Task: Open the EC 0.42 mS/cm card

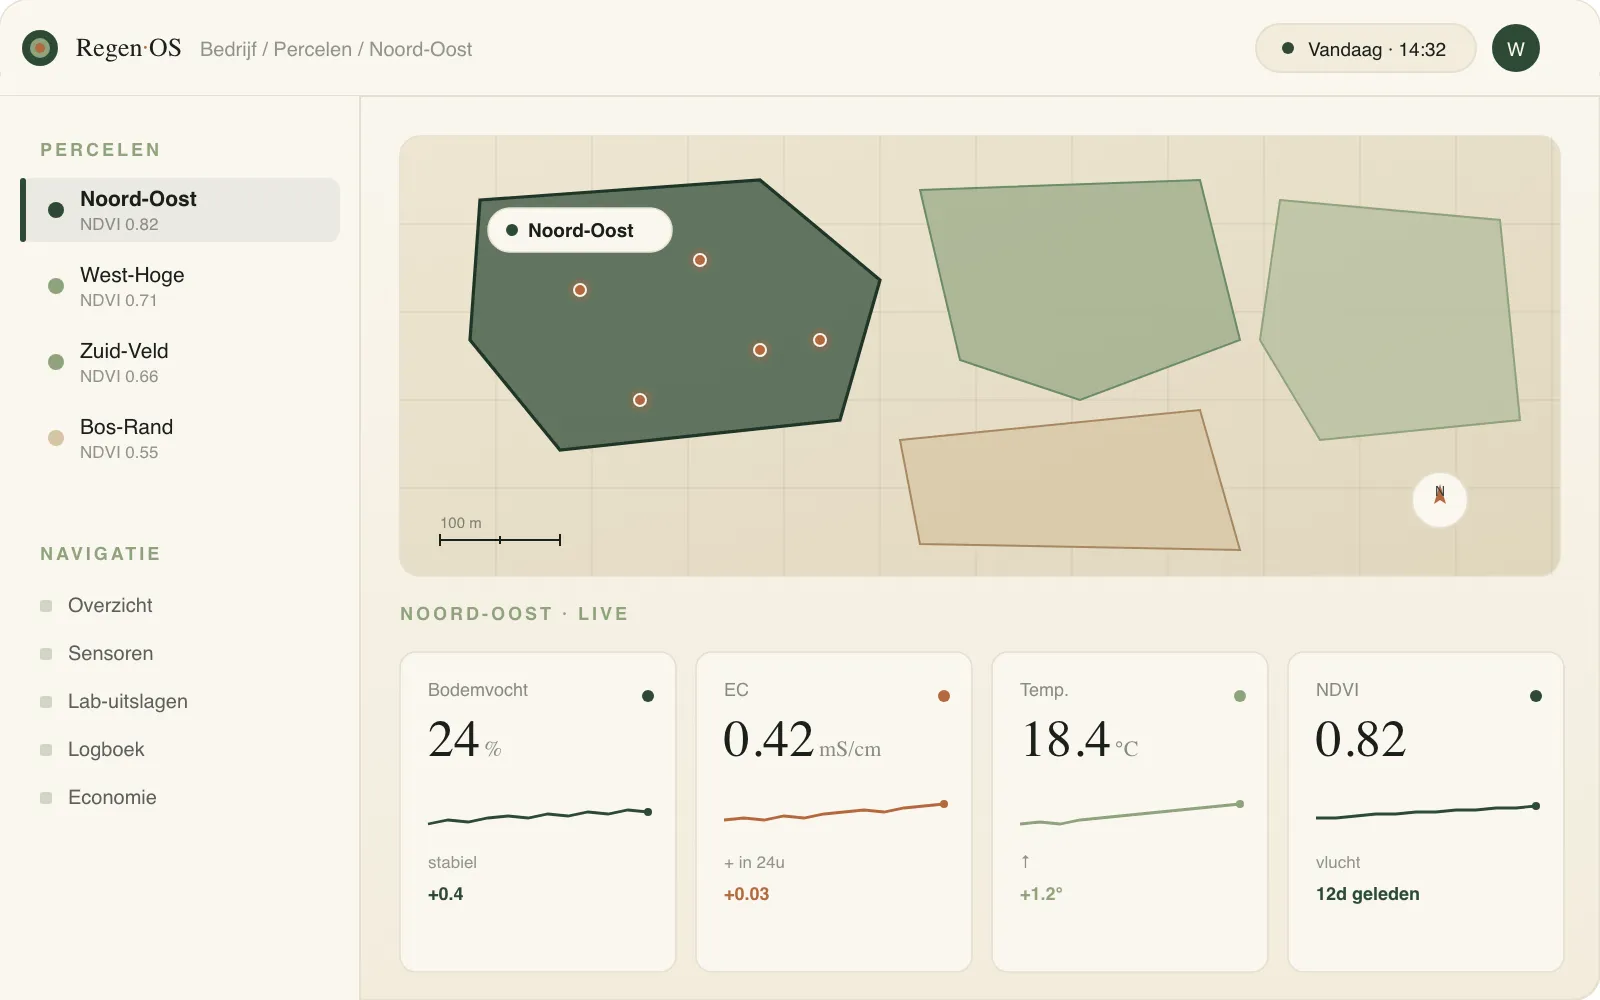Action: pyautogui.click(x=834, y=812)
